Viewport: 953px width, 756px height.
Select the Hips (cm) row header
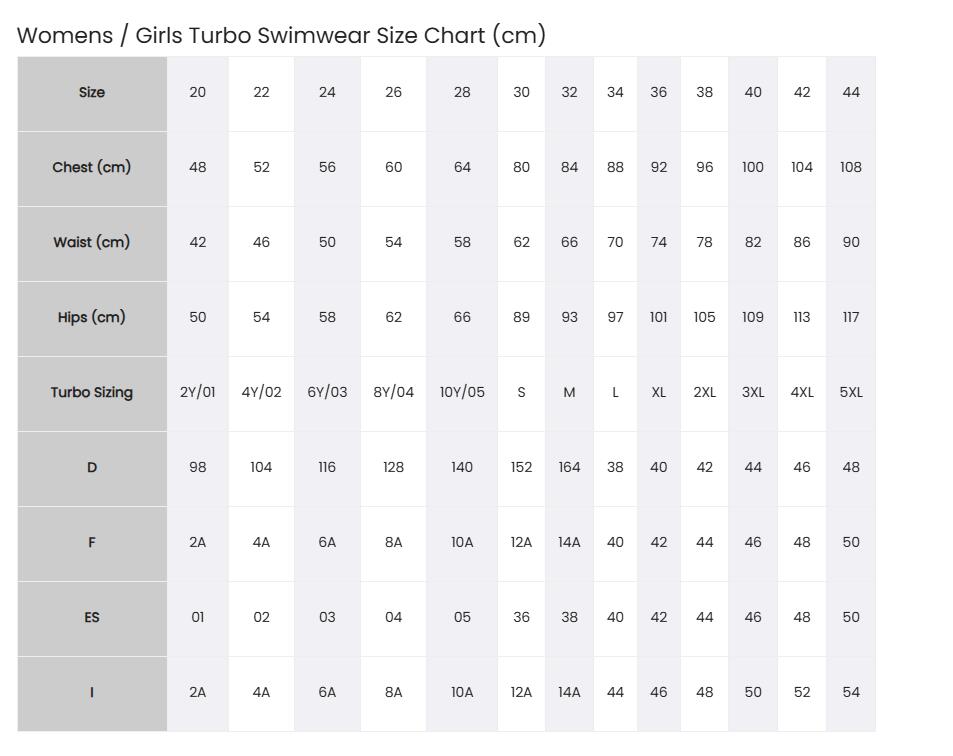[x=92, y=318]
